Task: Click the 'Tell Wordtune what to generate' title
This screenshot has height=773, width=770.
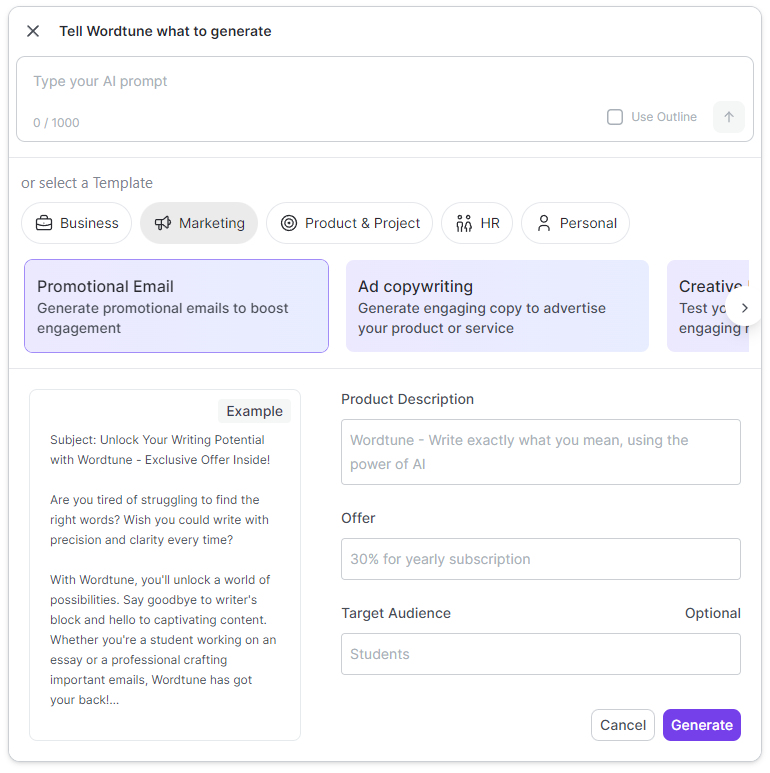Action: click(x=166, y=31)
